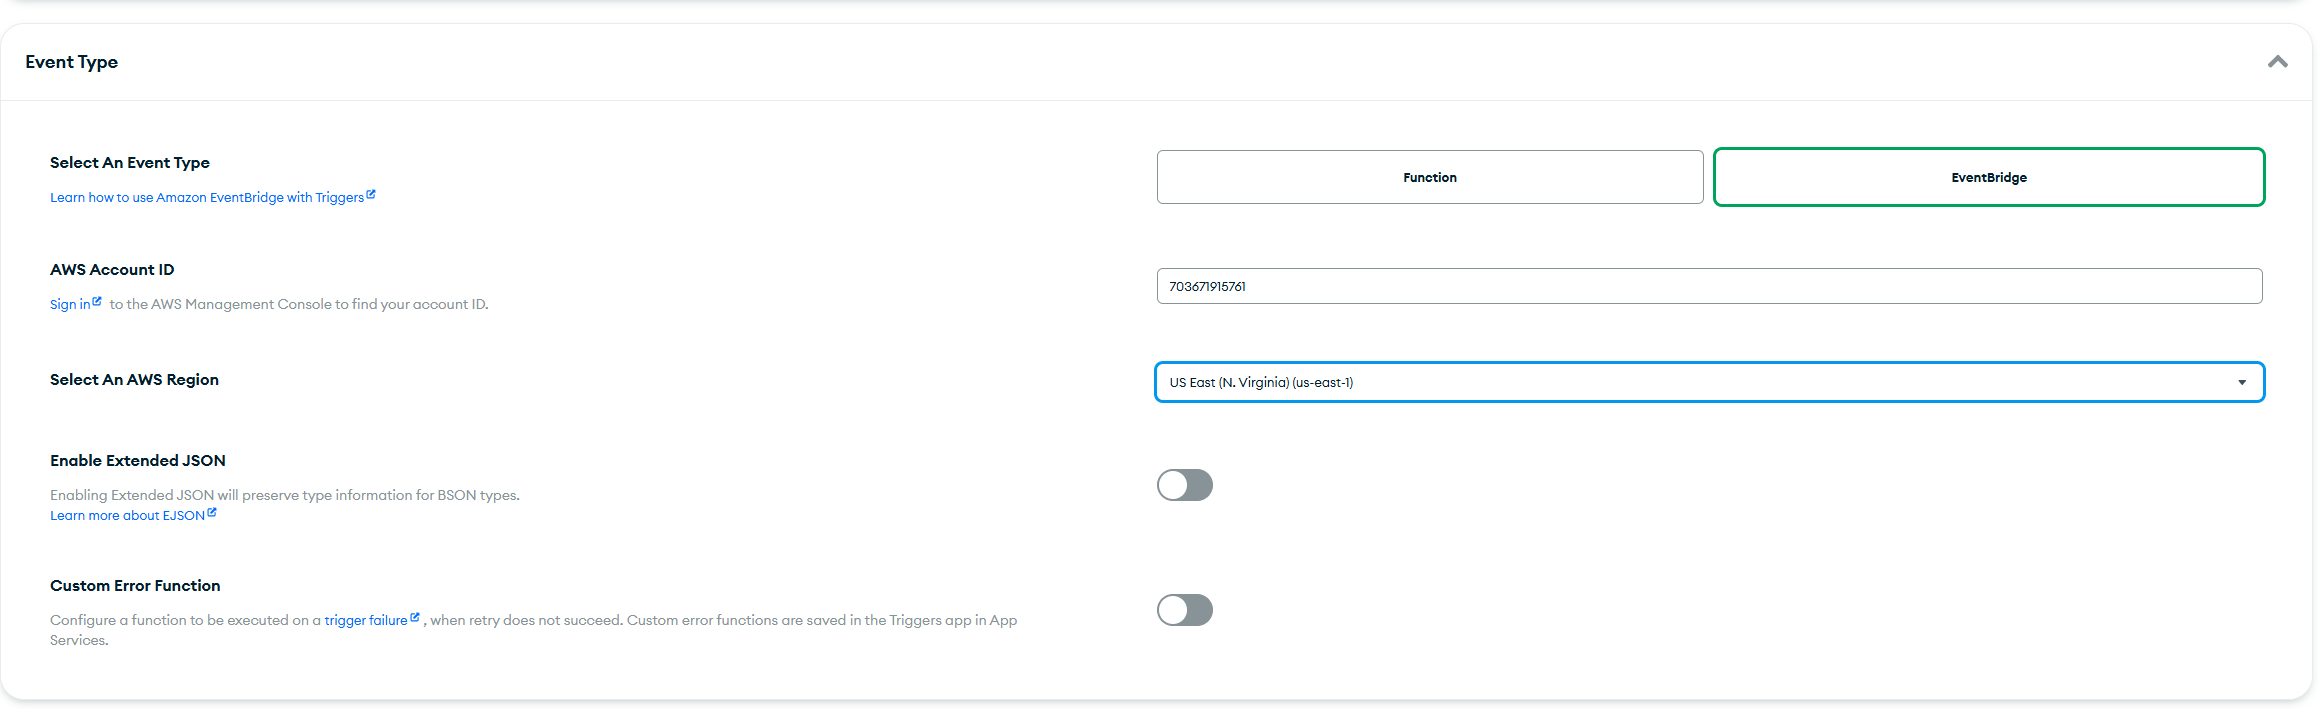Open the AWS Region dropdown
Image resolution: width=2321 pixels, height=709 pixels.
pos(1709,382)
